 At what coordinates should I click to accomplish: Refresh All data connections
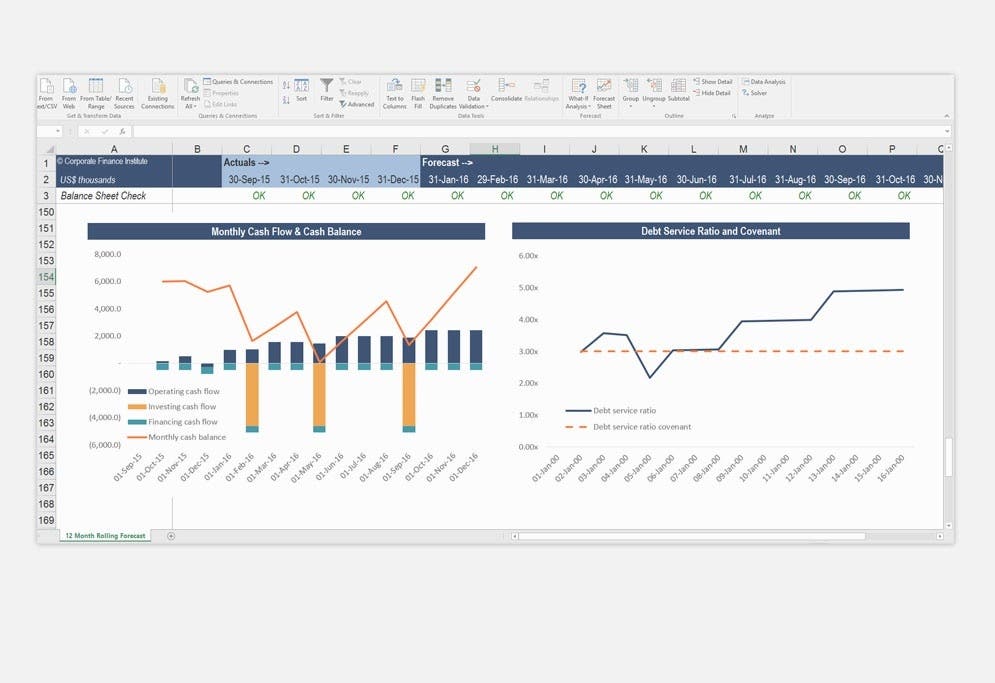190,92
